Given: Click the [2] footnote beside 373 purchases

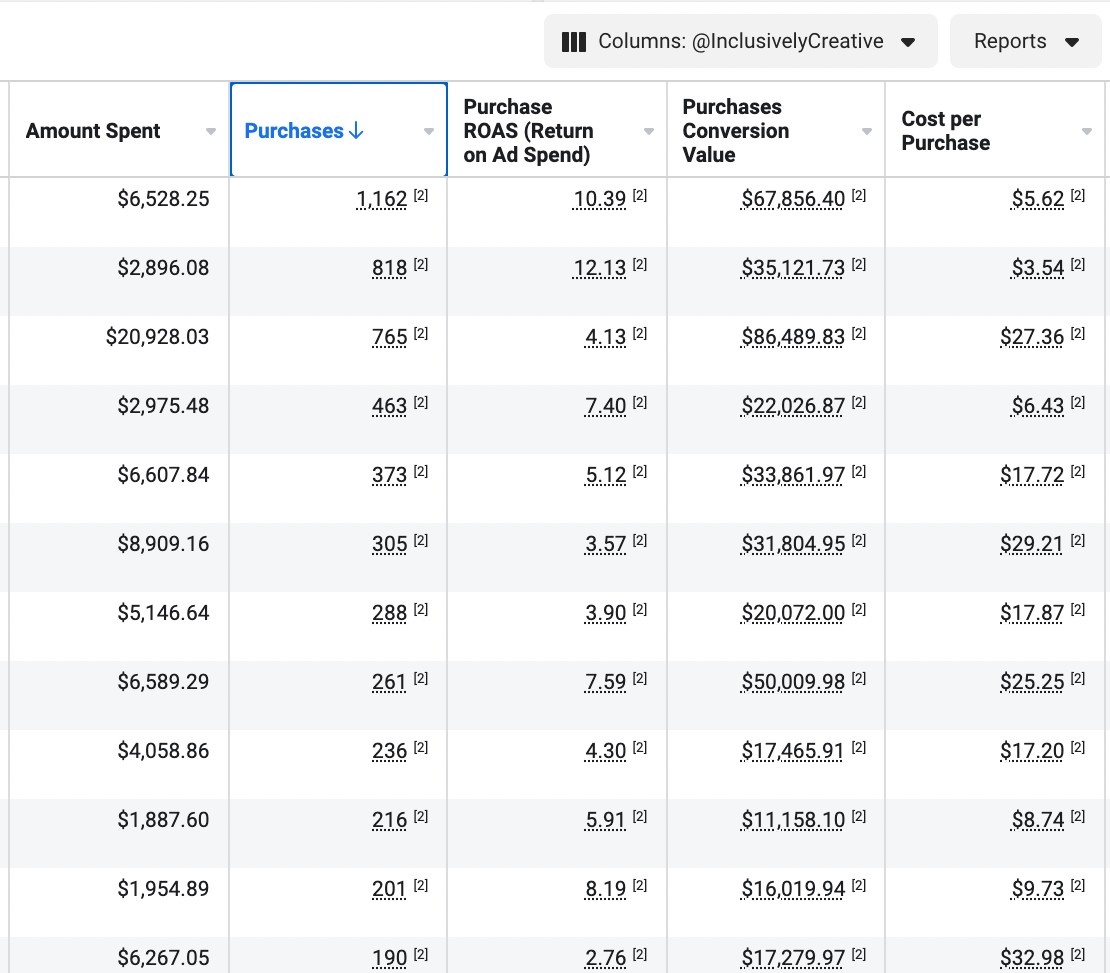Looking at the screenshot, I should [421, 472].
